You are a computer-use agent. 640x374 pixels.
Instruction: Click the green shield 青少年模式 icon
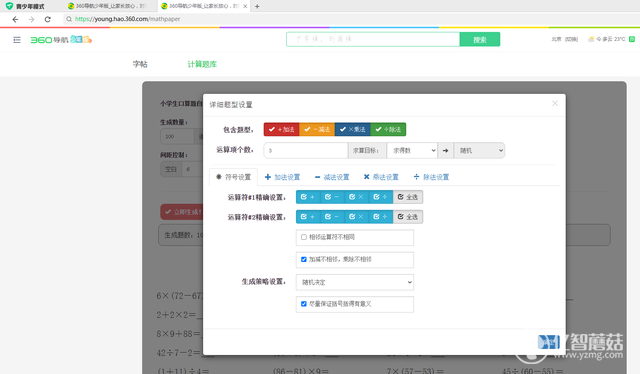click(x=9, y=6)
